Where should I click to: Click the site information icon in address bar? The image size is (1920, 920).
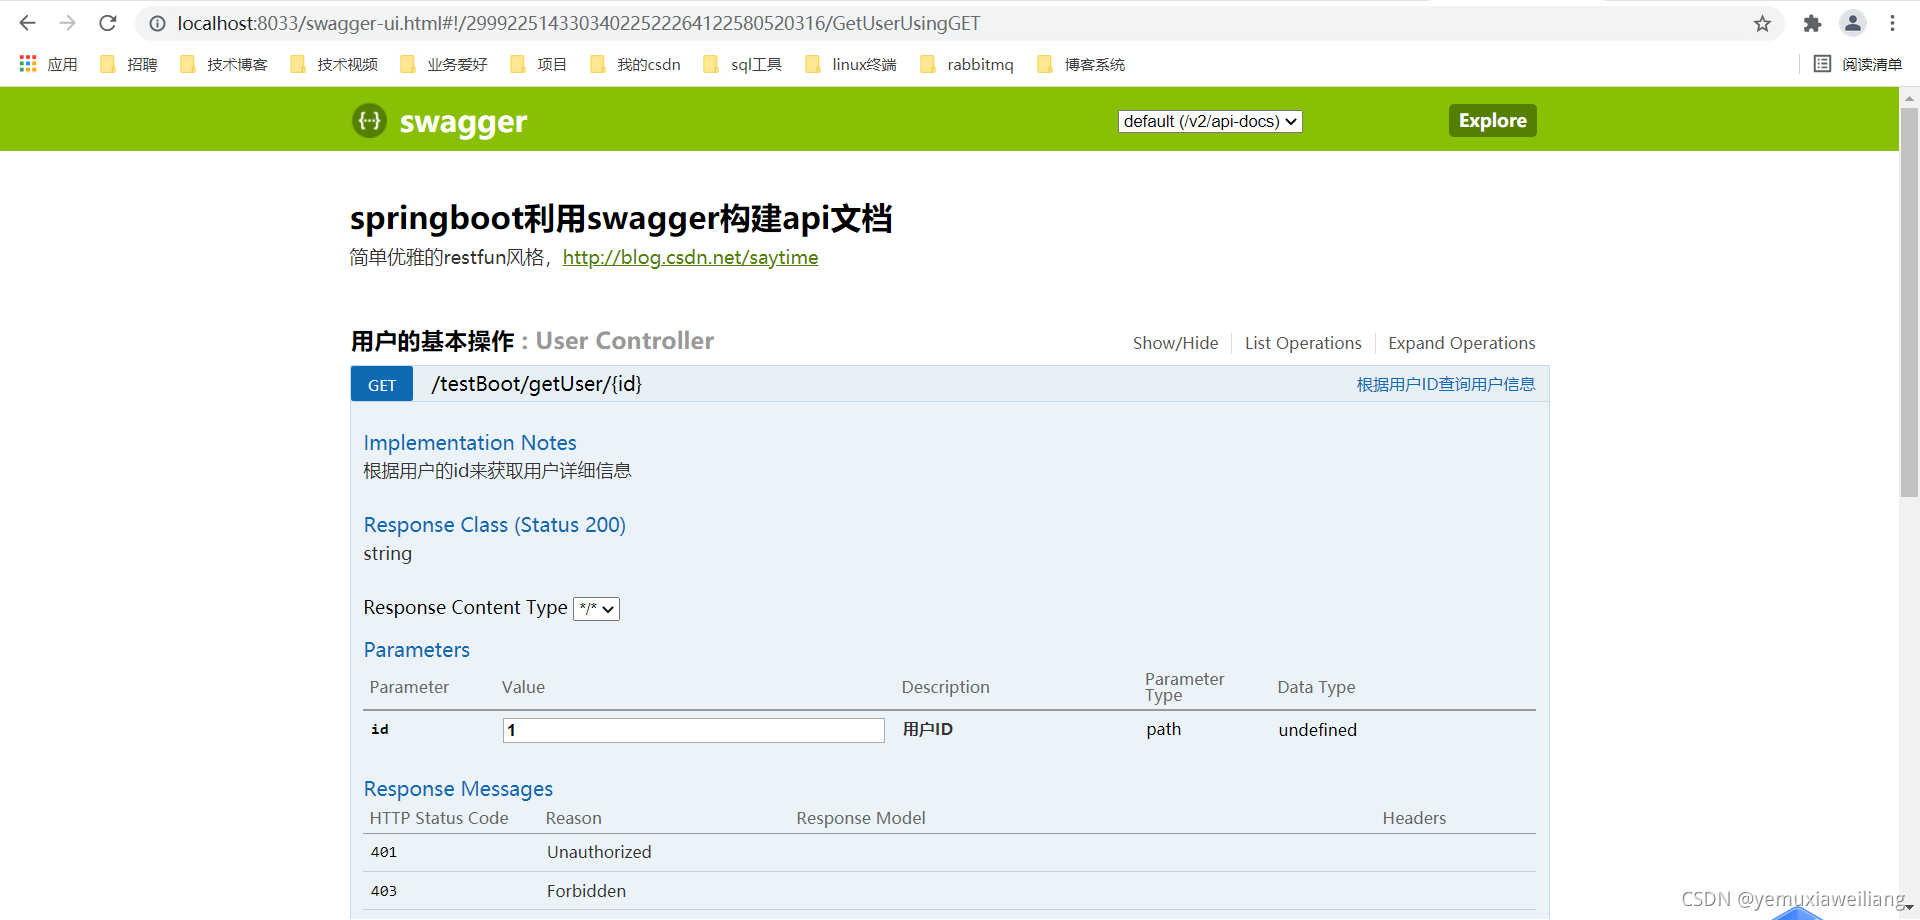pyautogui.click(x=157, y=23)
